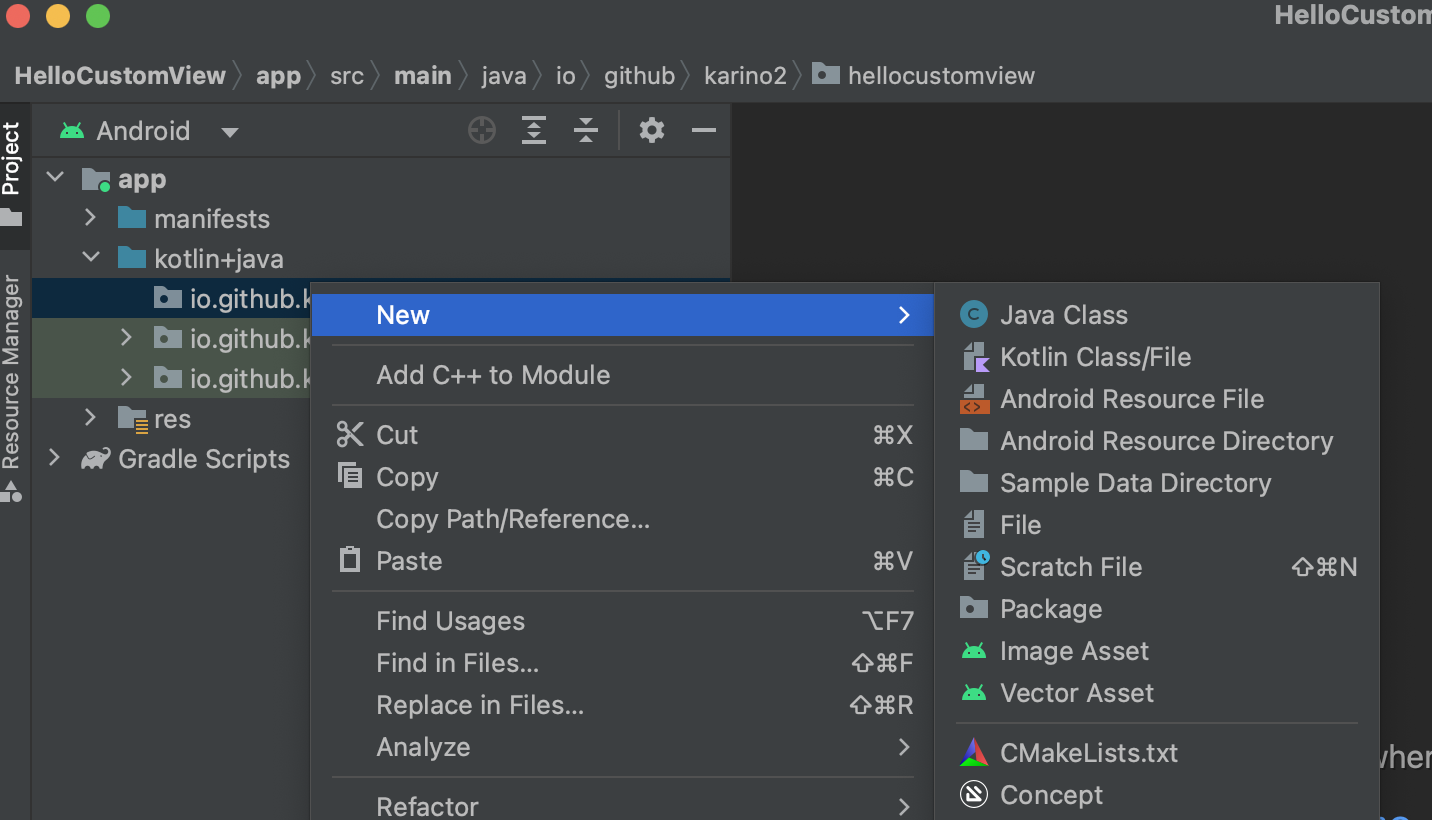Hide the Project panel with the minus icon
This screenshot has height=820, width=1432.
coord(704,130)
